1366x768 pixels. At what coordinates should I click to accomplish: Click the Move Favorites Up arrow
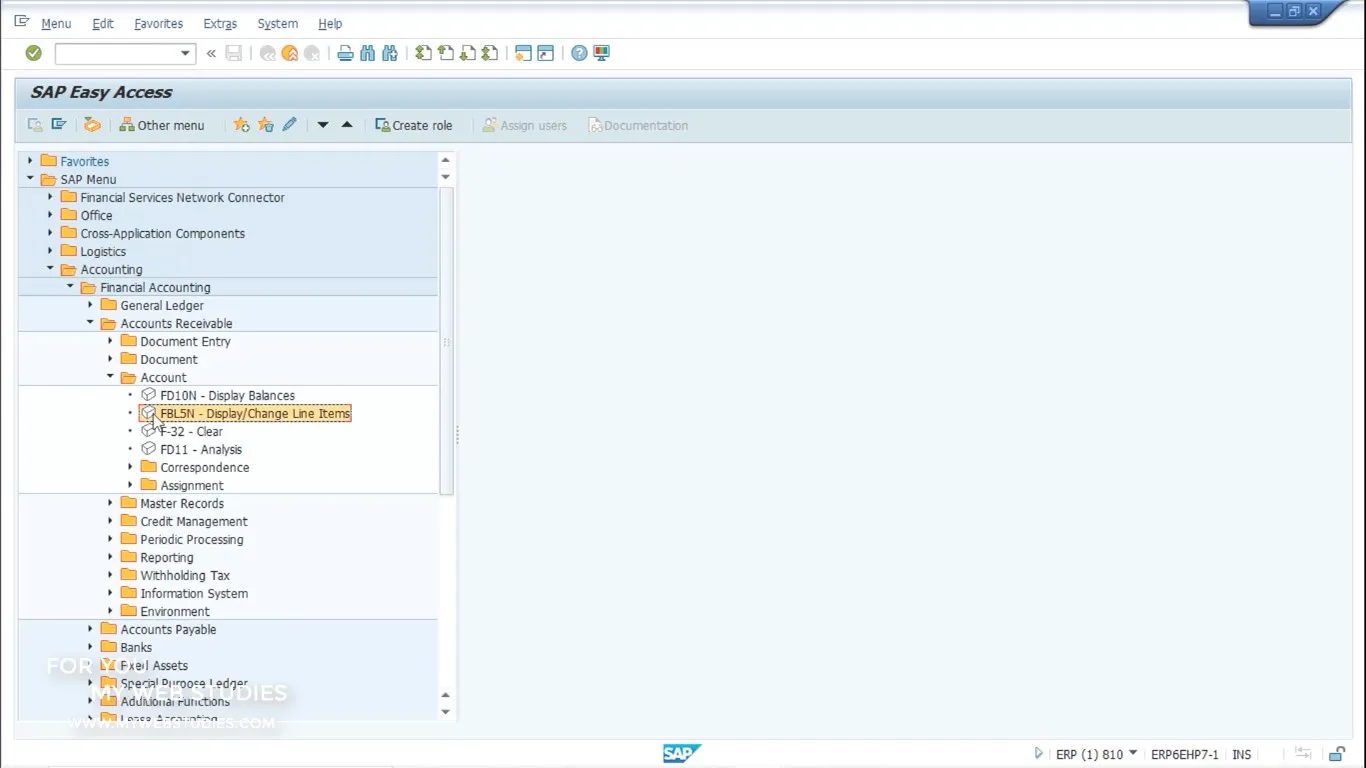pyautogui.click(x=347, y=125)
